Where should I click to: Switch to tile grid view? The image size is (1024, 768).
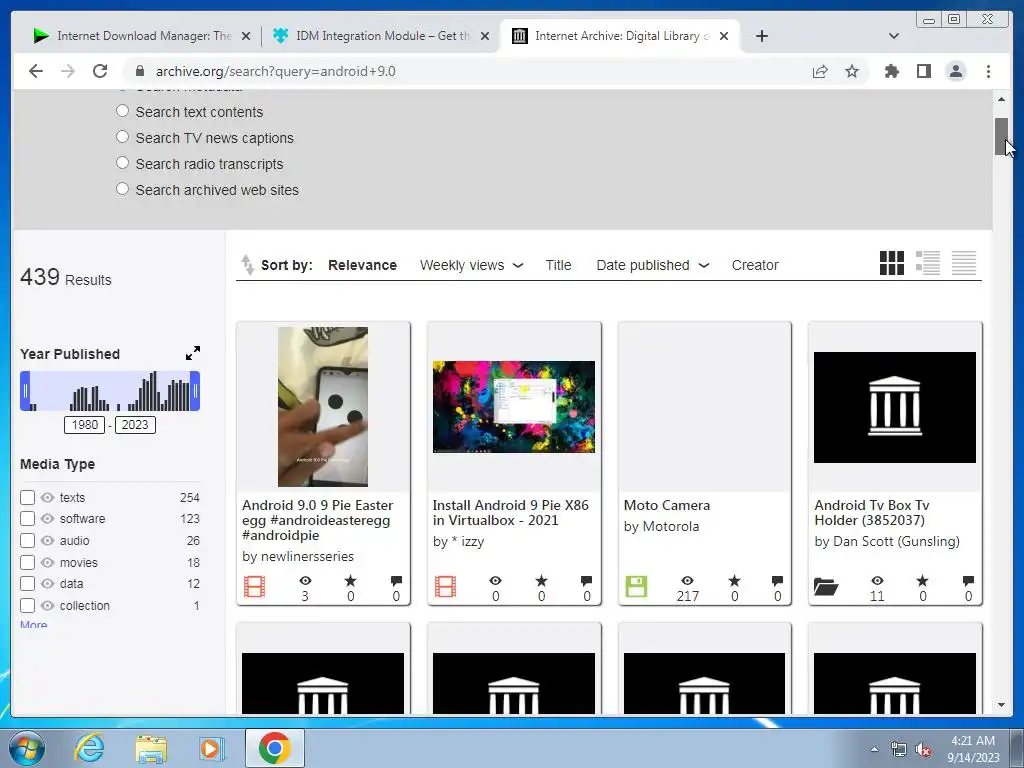point(891,263)
